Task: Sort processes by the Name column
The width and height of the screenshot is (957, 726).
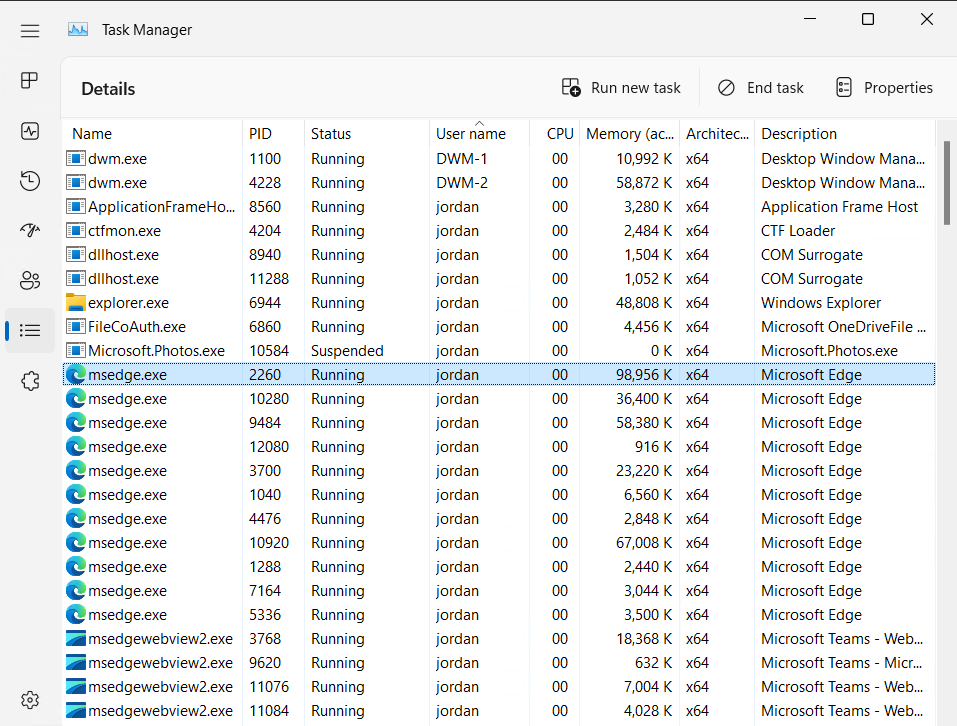Action: (92, 134)
